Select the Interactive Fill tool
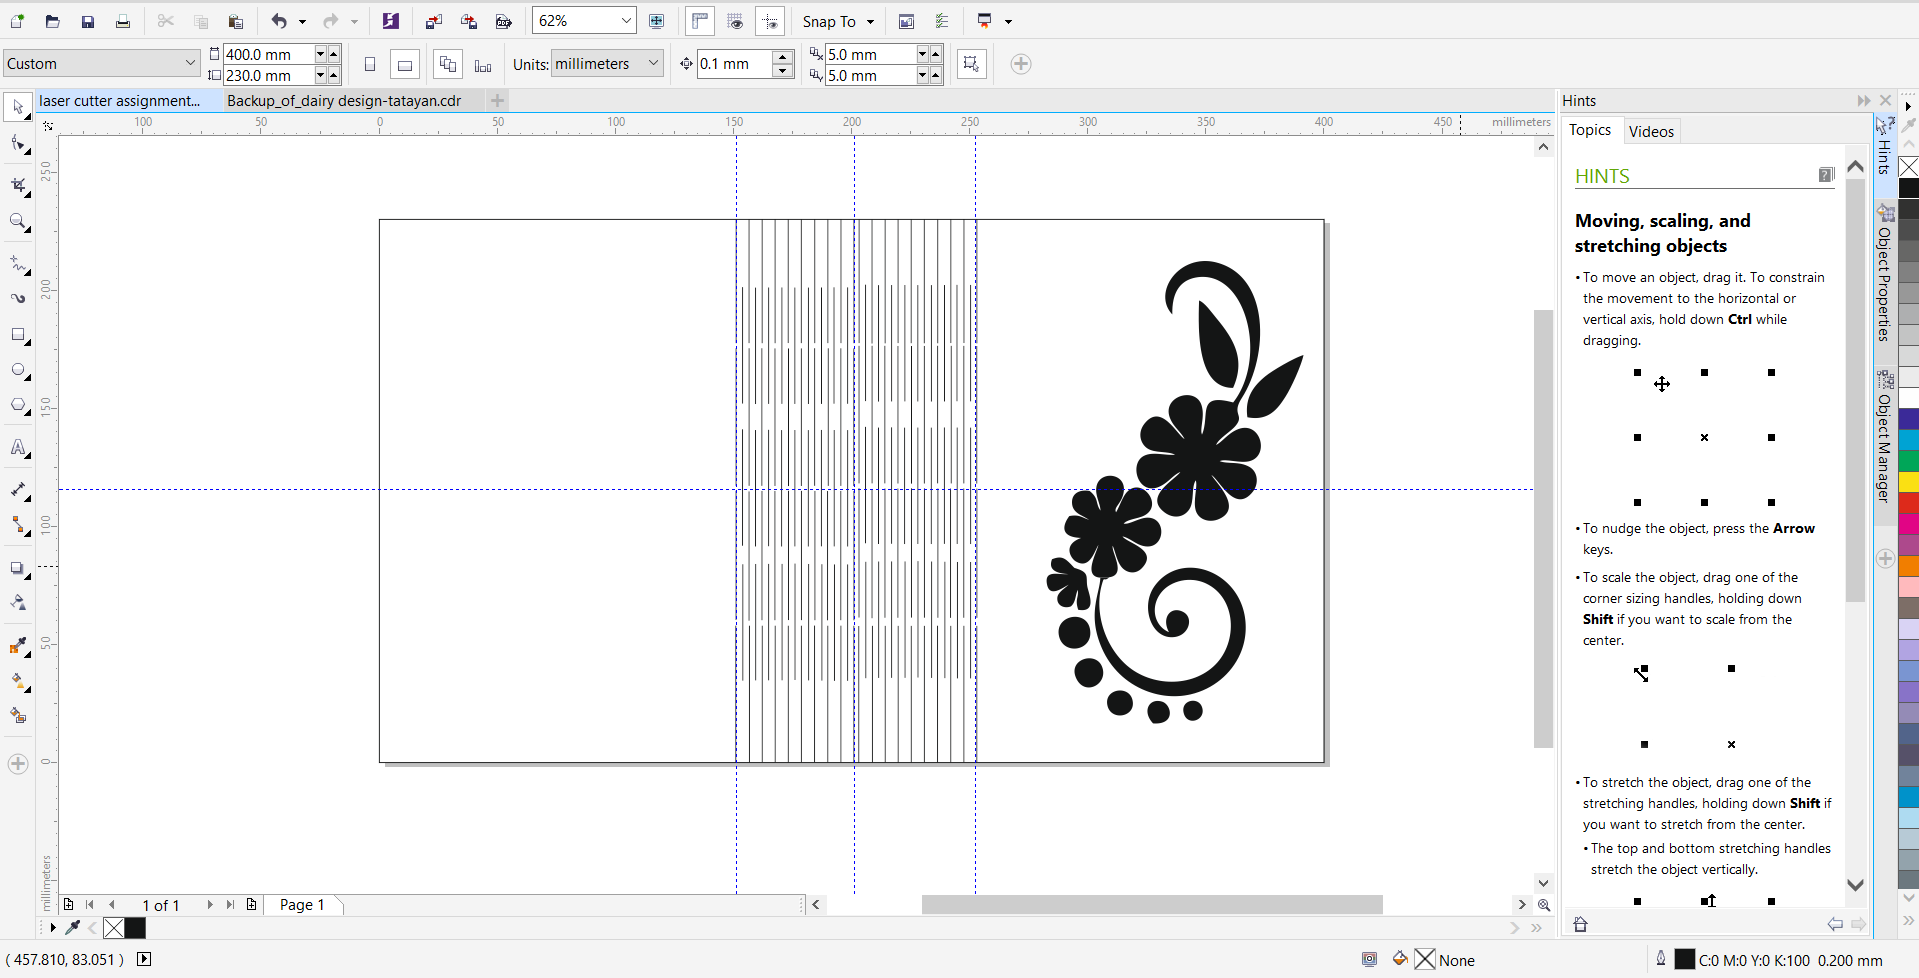This screenshot has height=978, width=1919. [x=18, y=681]
